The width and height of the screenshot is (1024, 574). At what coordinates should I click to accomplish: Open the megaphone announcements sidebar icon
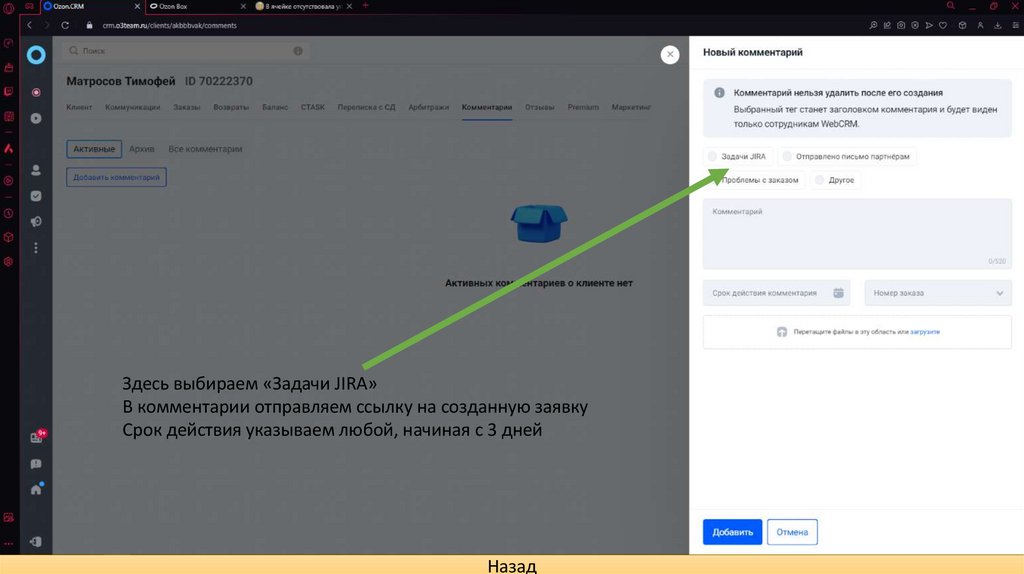36,222
